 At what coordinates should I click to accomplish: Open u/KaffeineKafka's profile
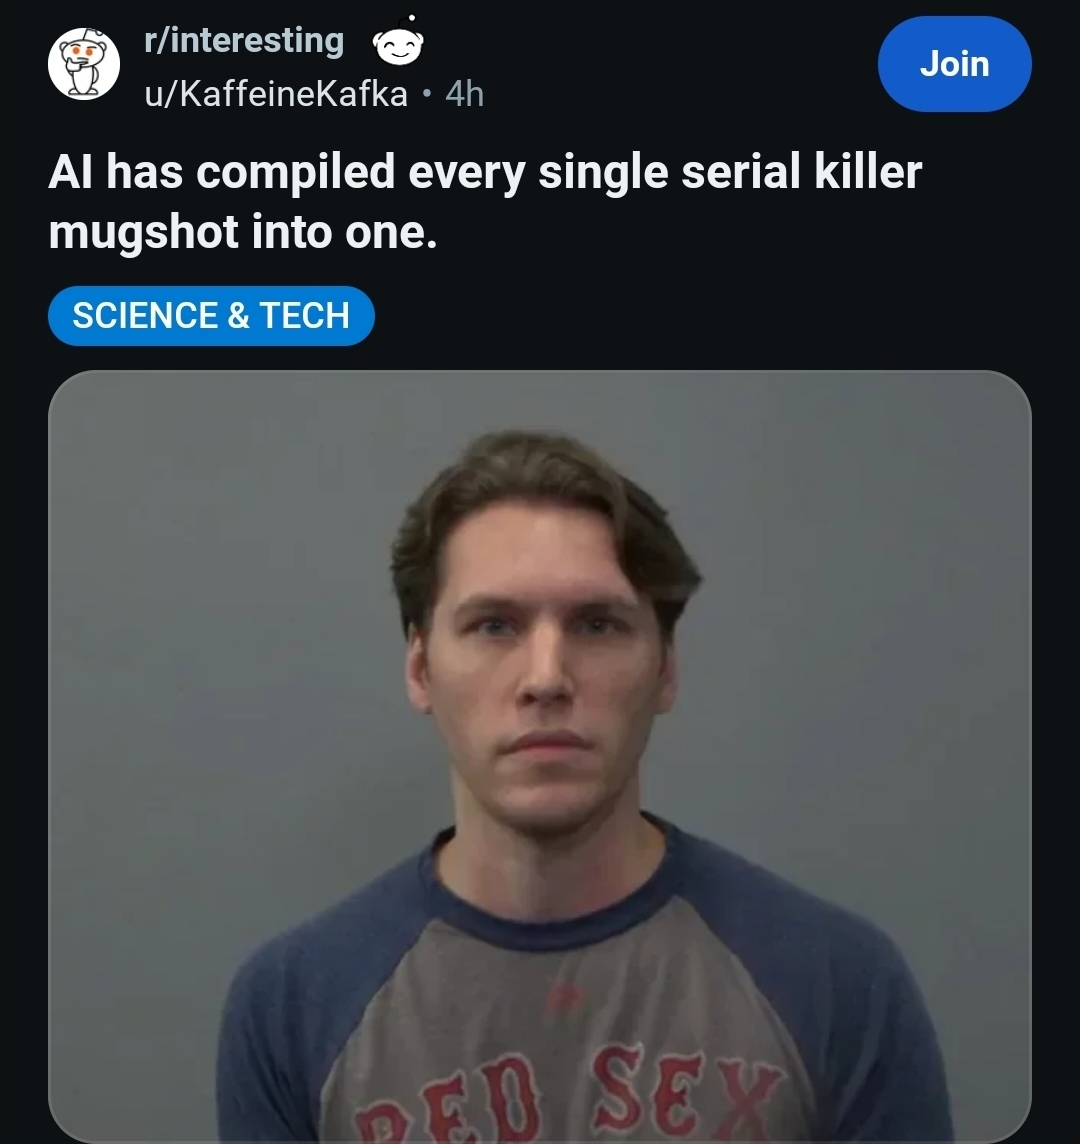click(276, 94)
